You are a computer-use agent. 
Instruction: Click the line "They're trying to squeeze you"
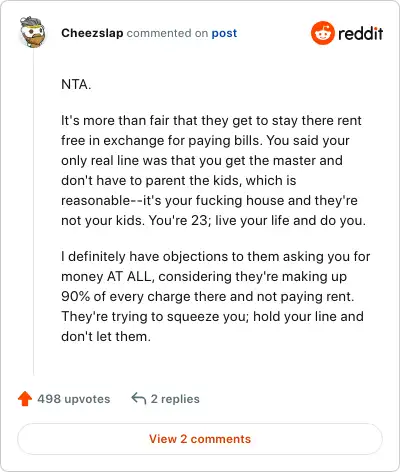[212, 317]
